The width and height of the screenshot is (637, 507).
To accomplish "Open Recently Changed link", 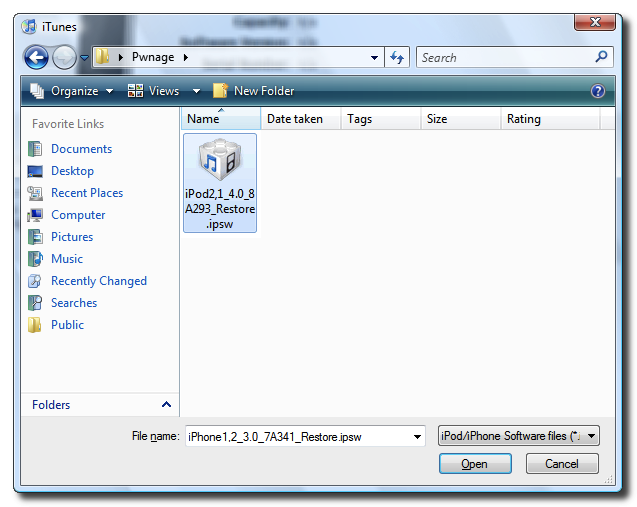I will (x=99, y=281).
